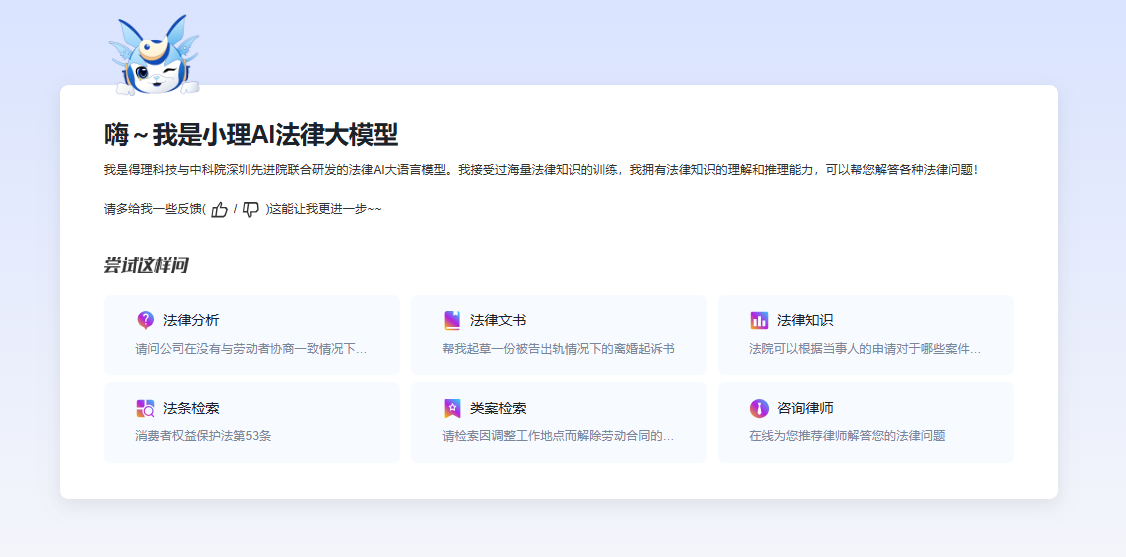The height and width of the screenshot is (557, 1126).
Task: Click the purple question mark 法律分析 icon
Action: [x=146, y=320]
